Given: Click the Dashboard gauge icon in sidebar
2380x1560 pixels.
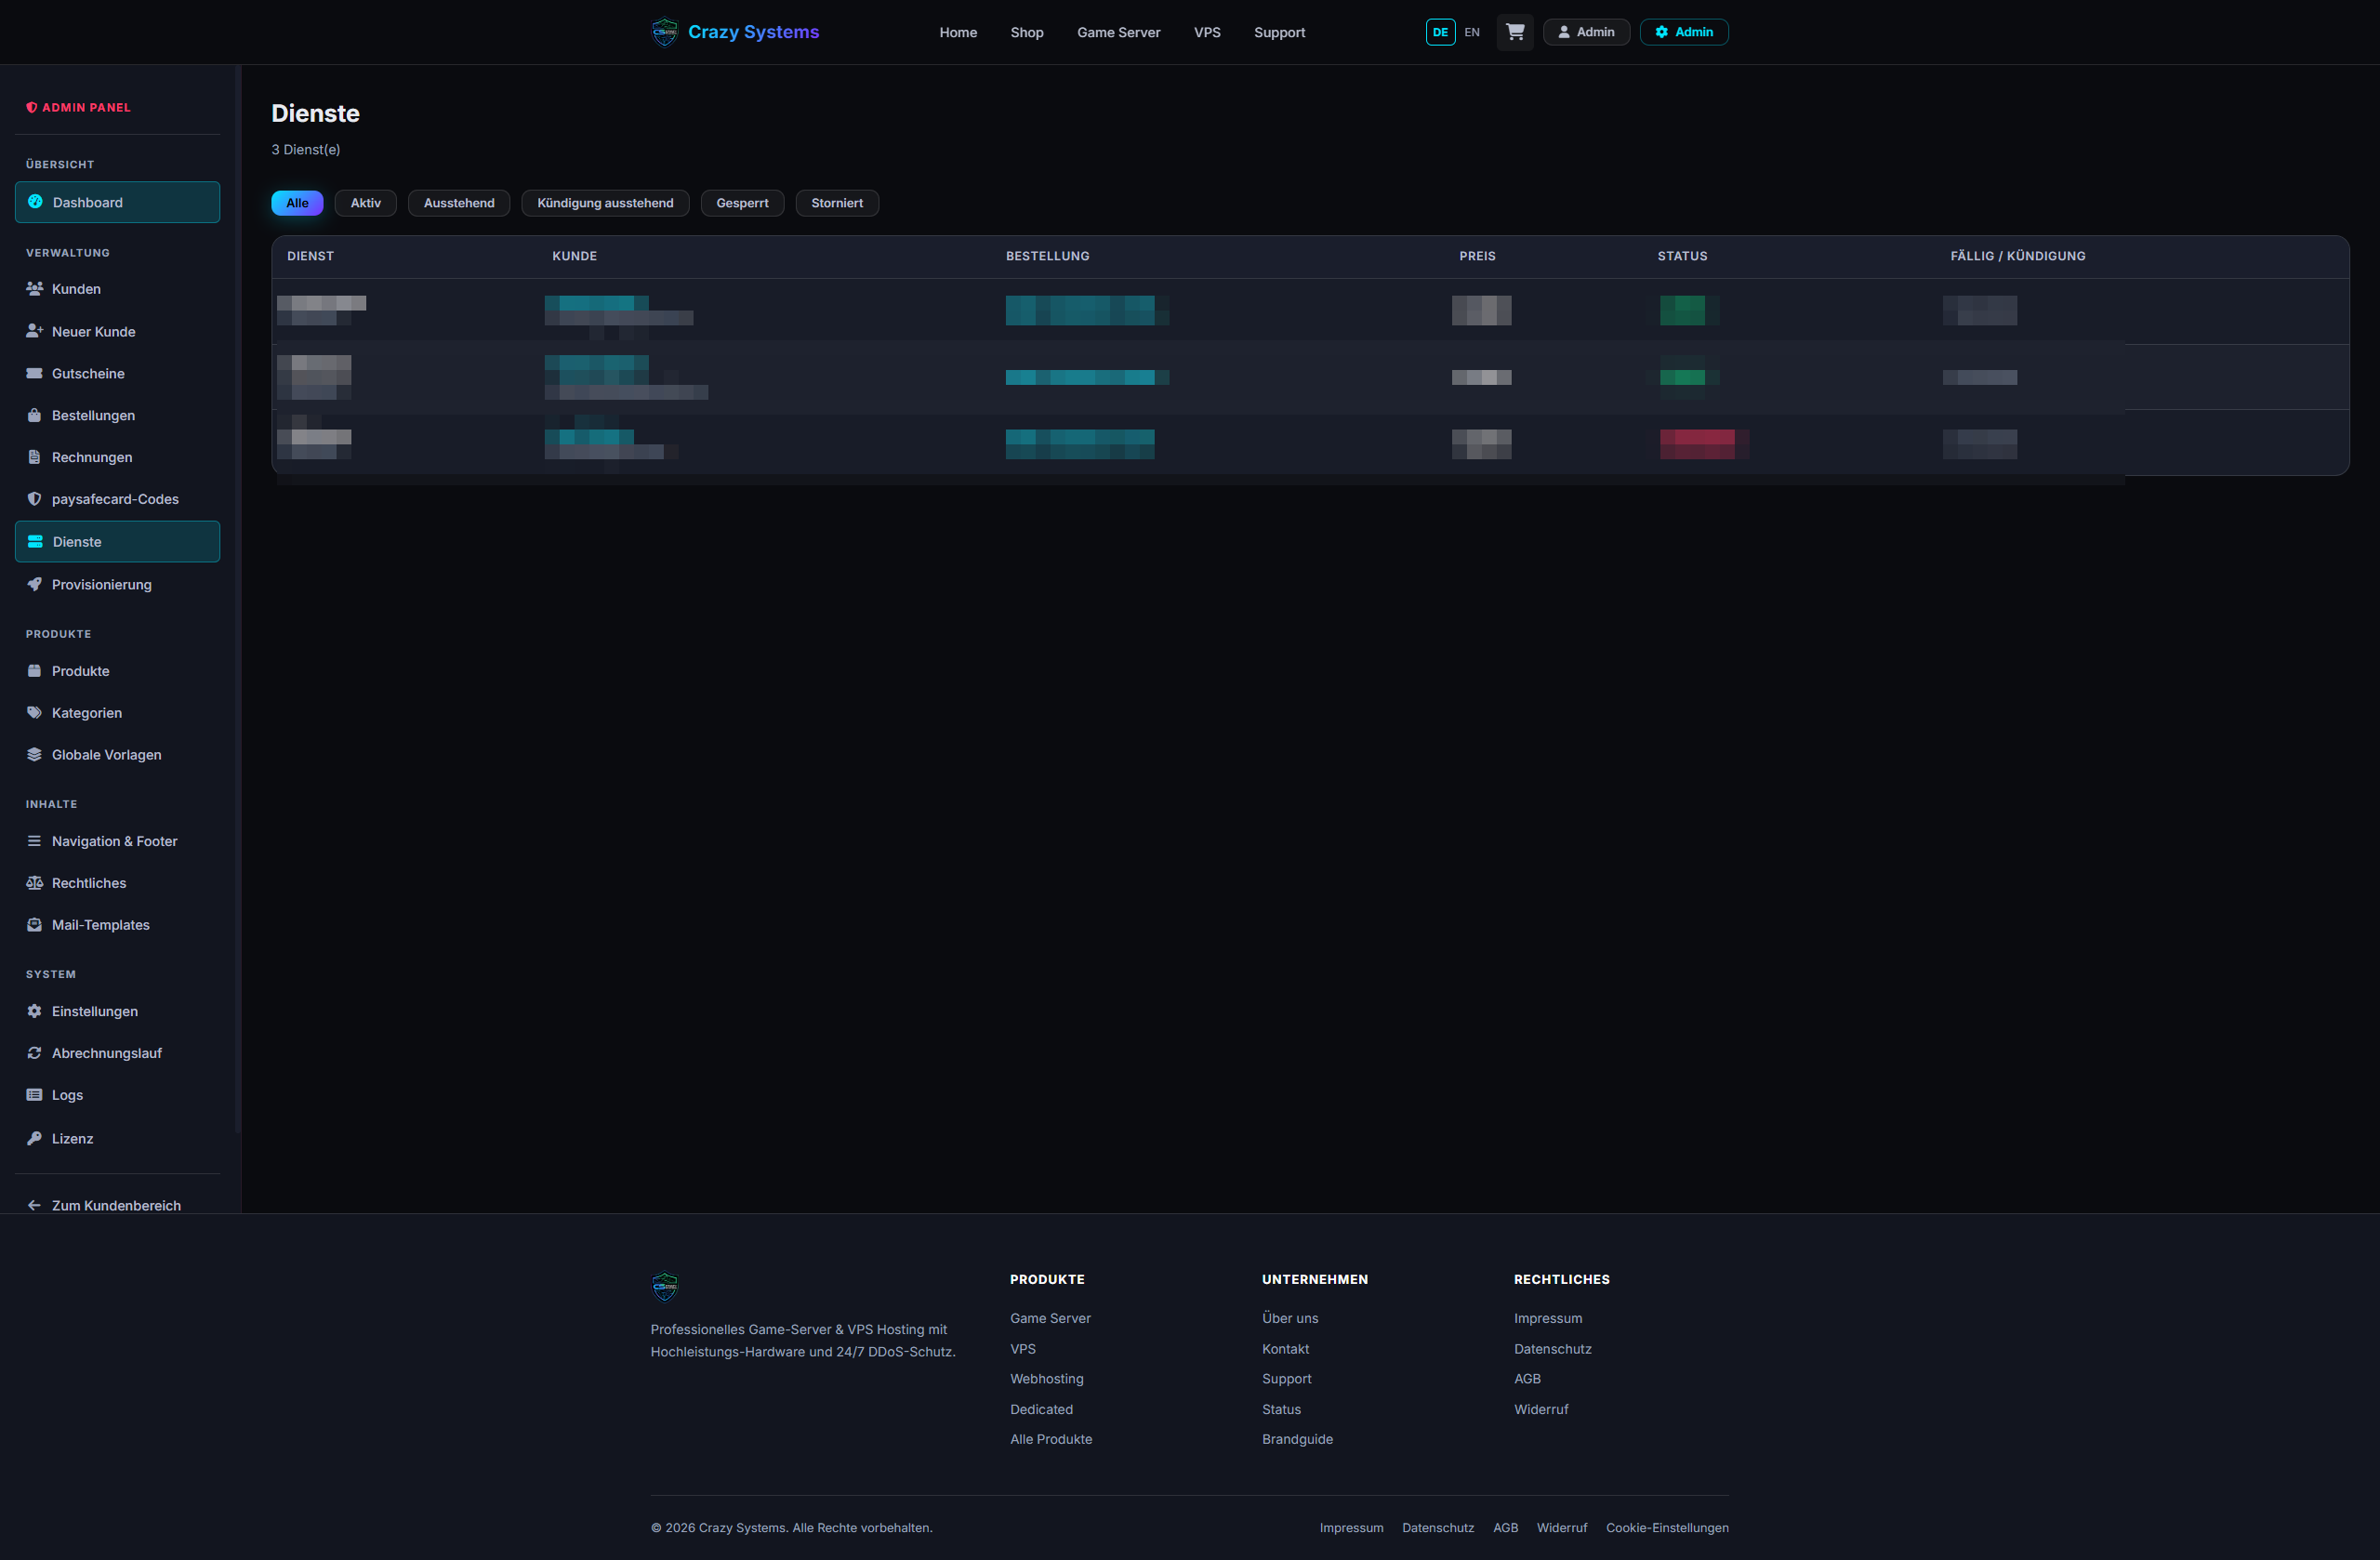Looking at the screenshot, I should [x=35, y=202].
